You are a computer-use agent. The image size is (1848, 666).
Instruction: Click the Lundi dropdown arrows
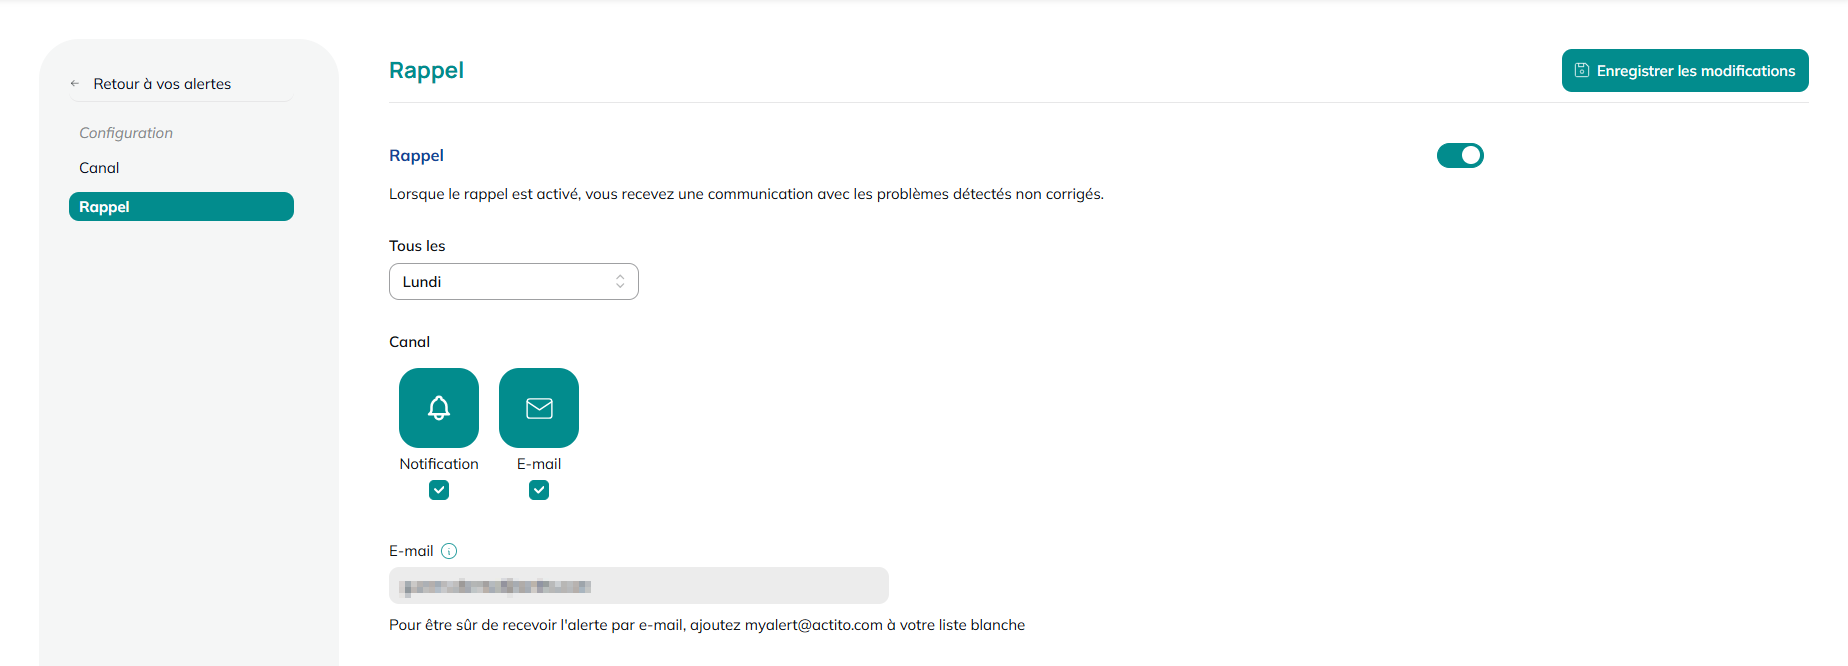(620, 282)
